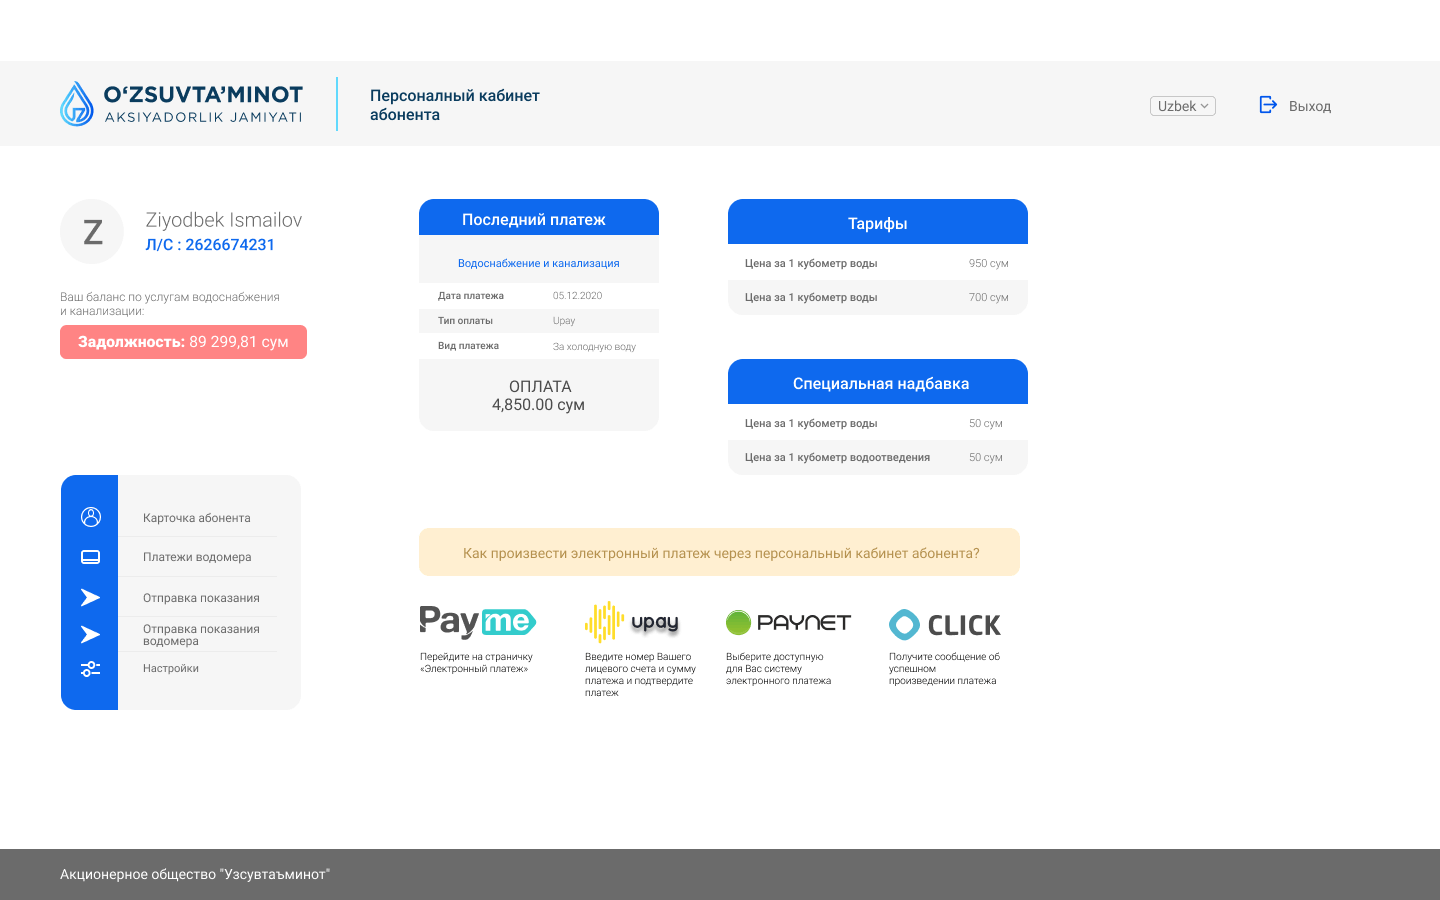Click the water meter payments card icon

click(91, 557)
